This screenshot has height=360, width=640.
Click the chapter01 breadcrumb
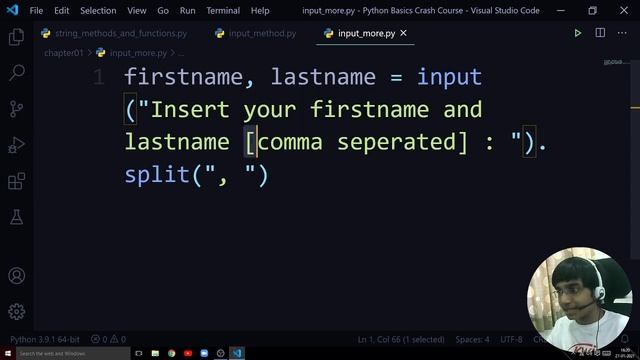click(64, 53)
